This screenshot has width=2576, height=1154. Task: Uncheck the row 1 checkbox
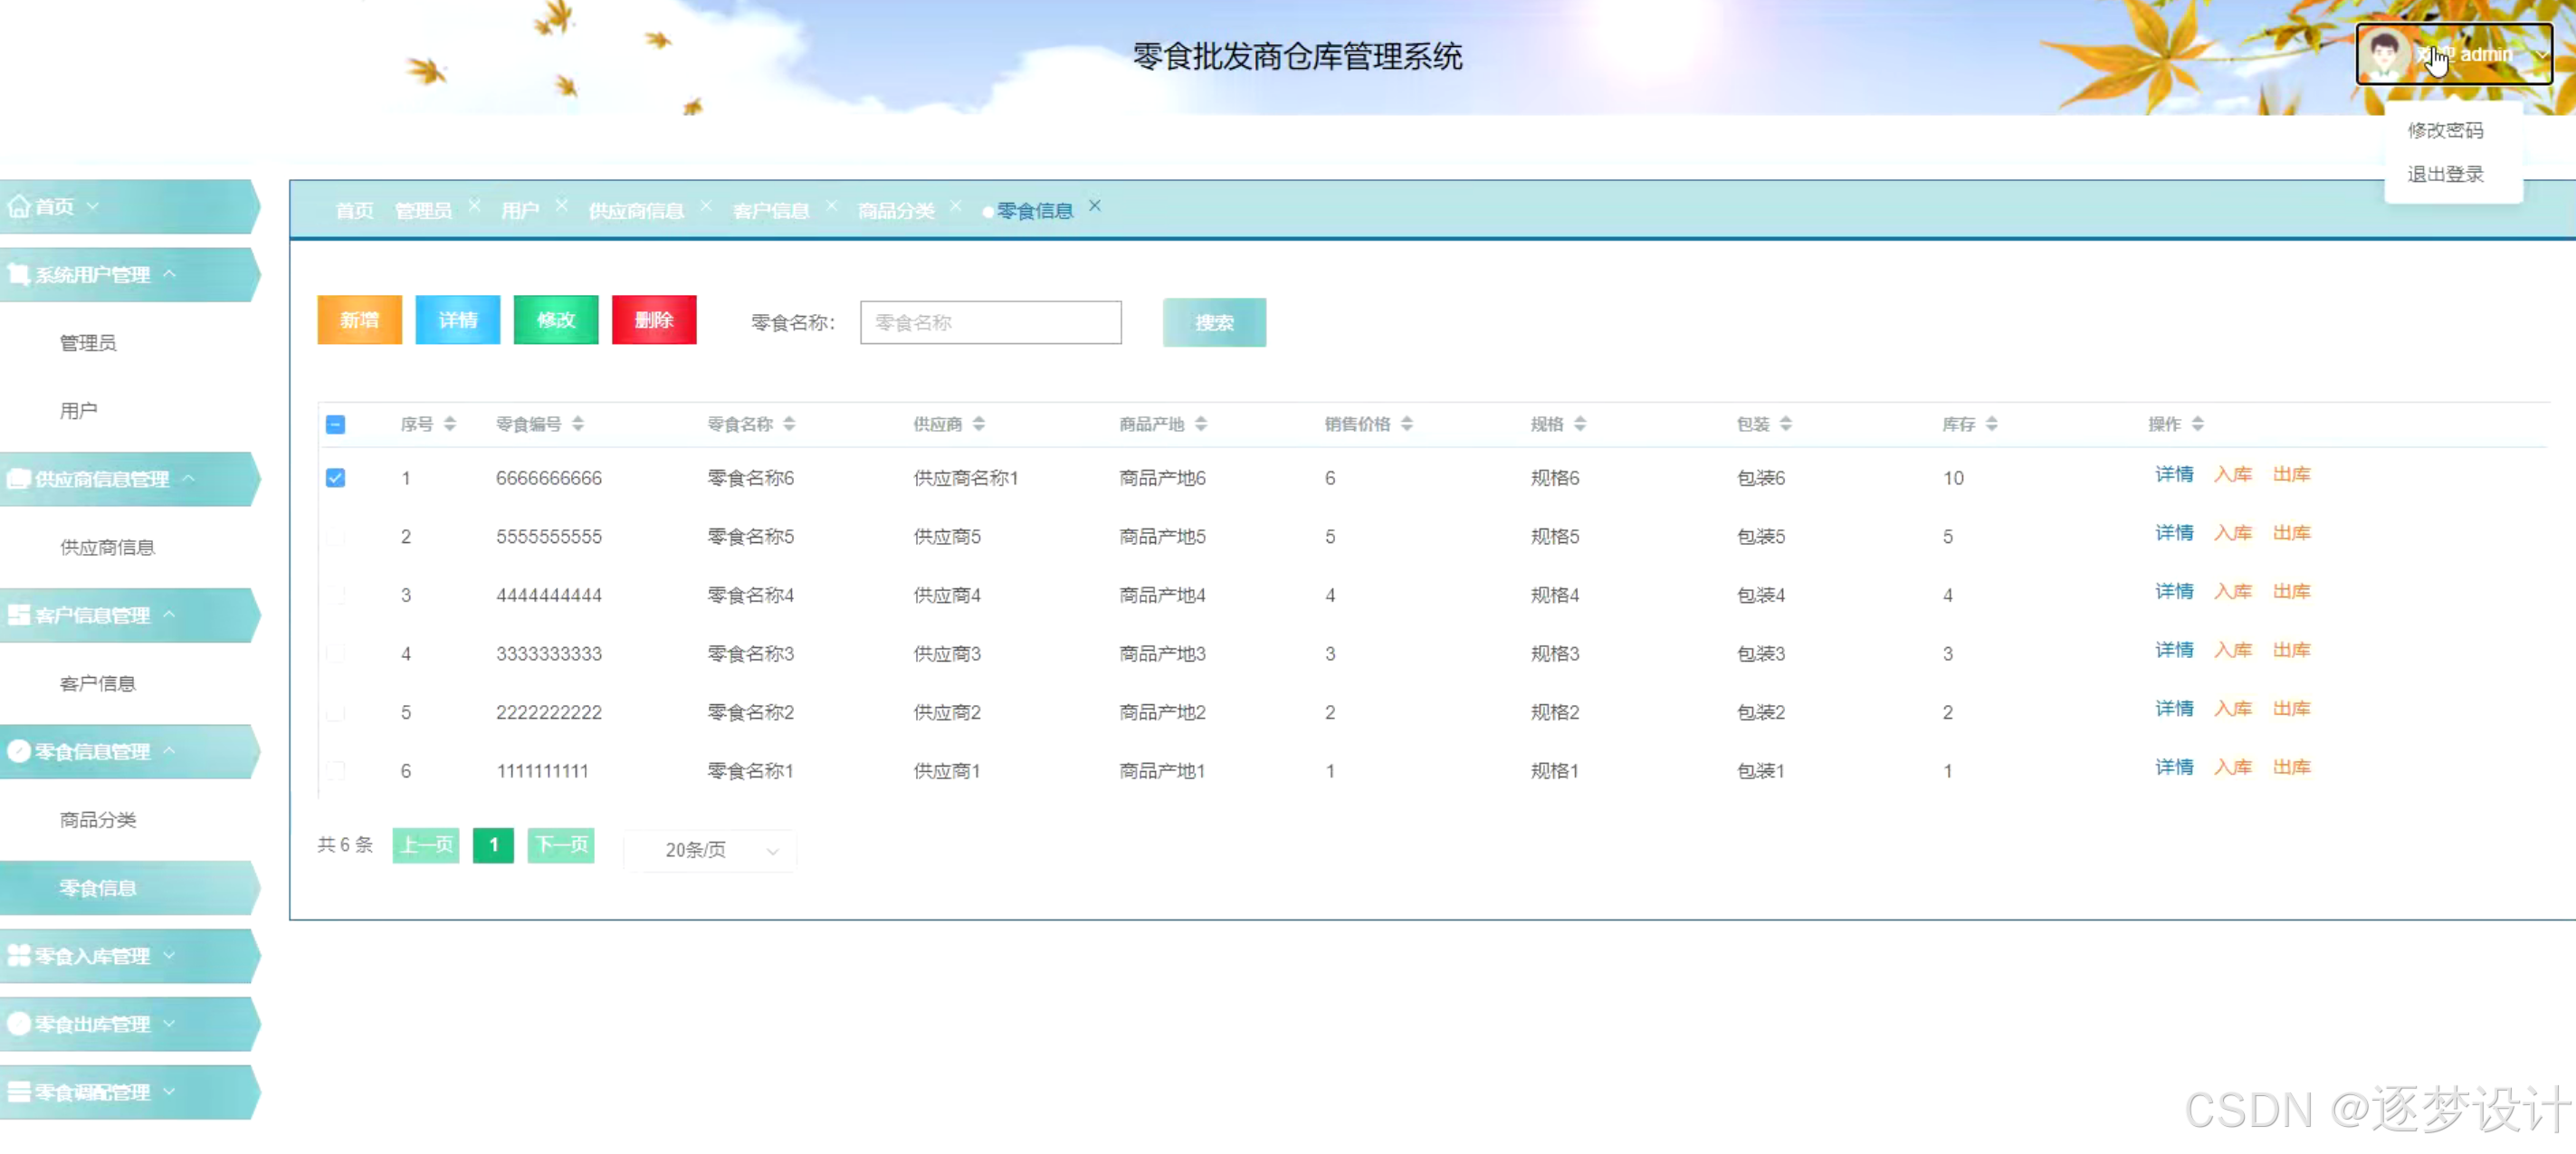click(x=336, y=478)
